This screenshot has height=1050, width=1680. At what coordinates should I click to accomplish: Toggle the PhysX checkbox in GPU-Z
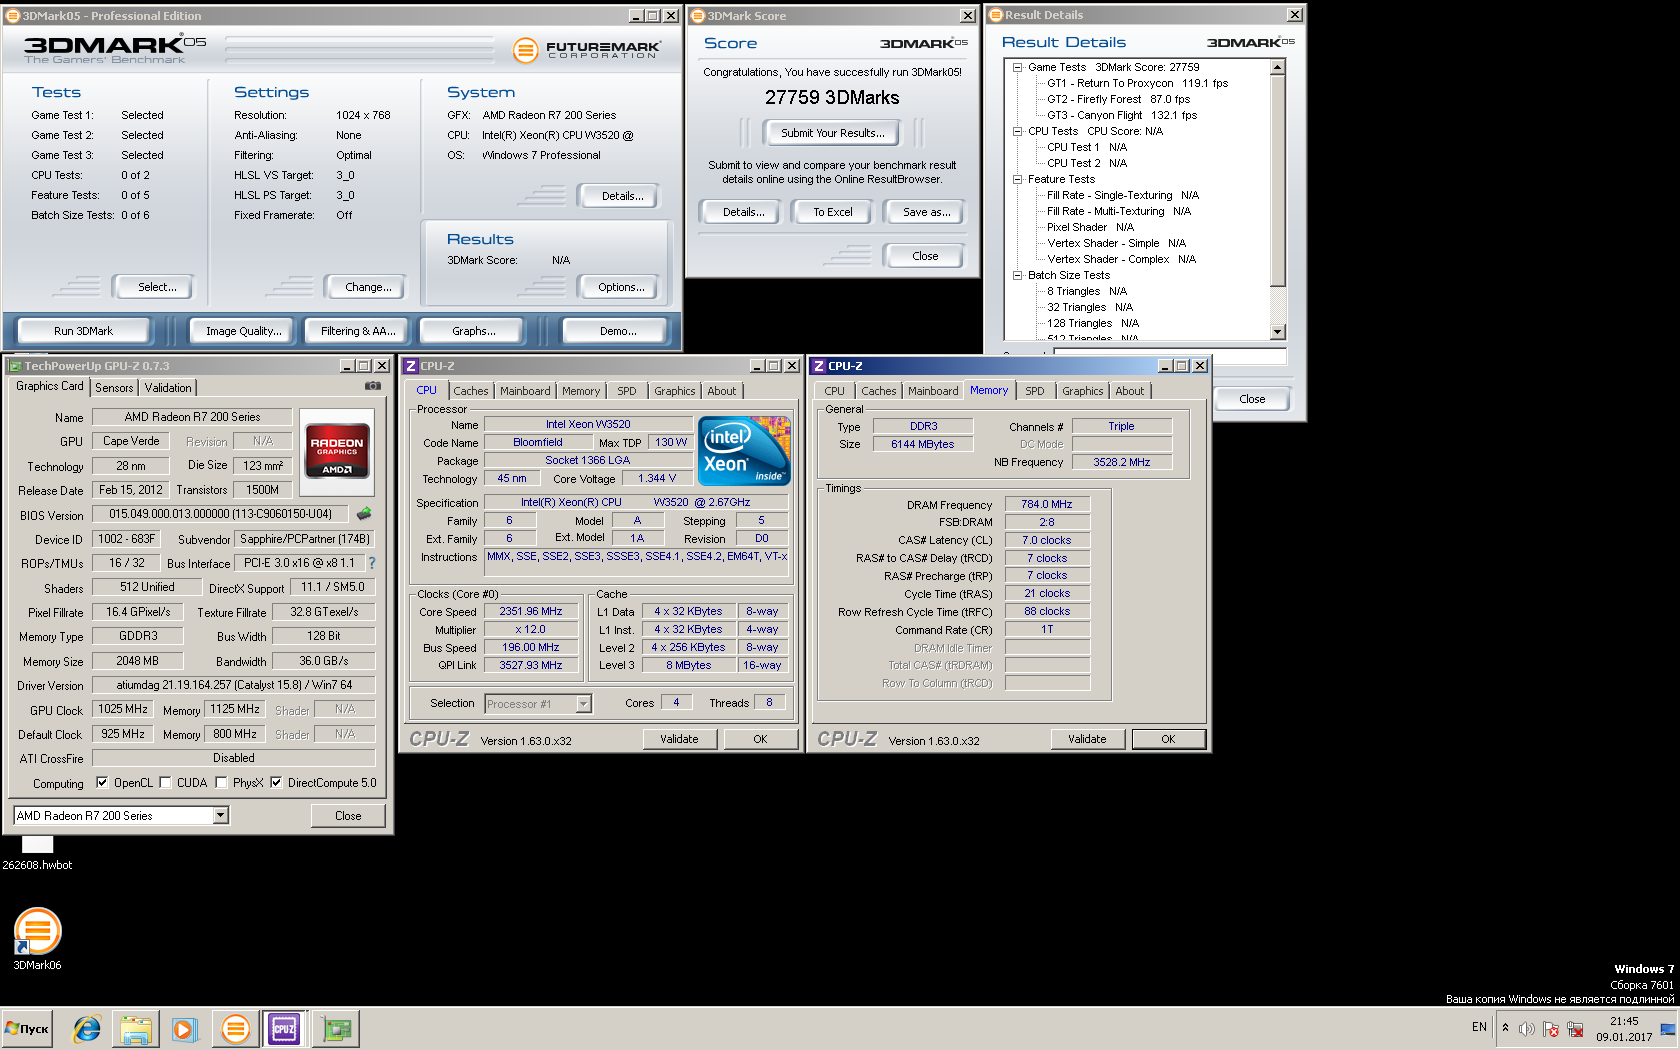(x=221, y=783)
